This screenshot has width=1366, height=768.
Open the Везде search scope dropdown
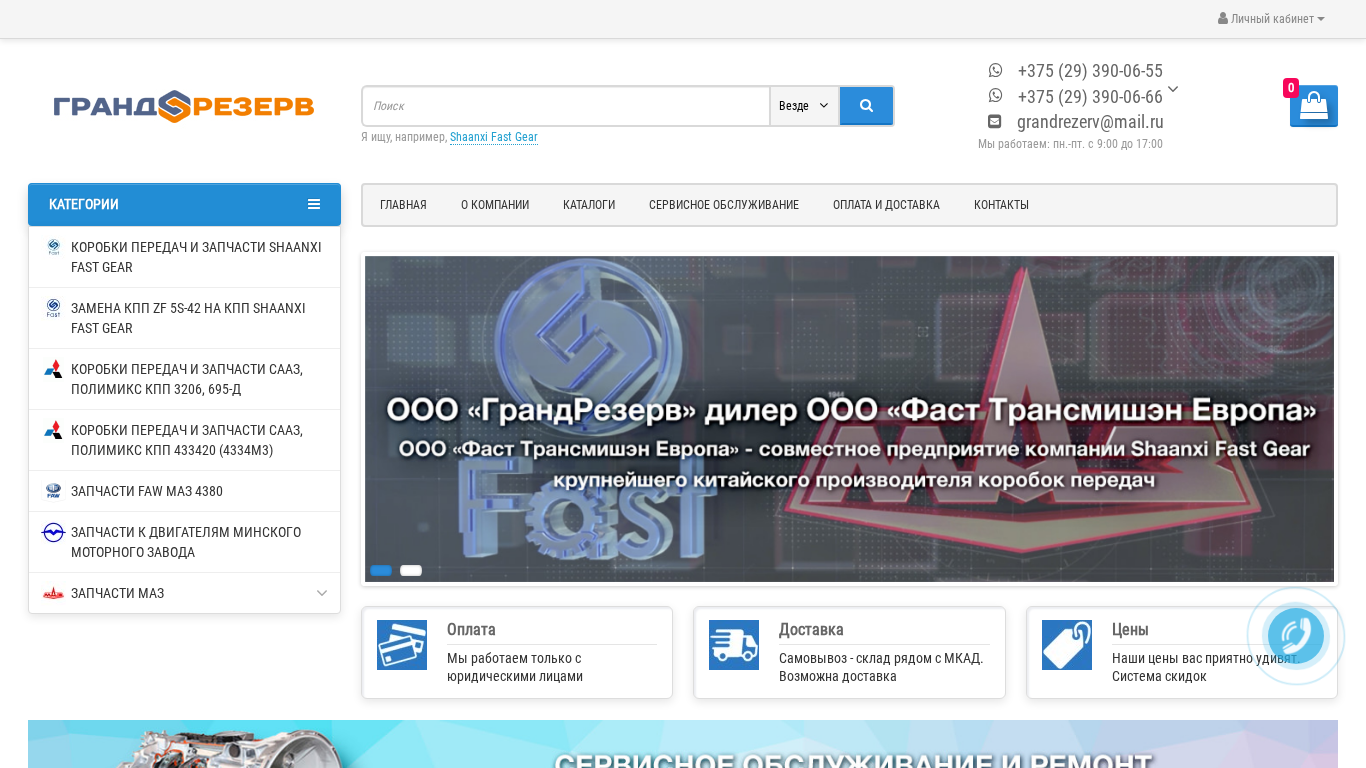click(x=804, y=106)
